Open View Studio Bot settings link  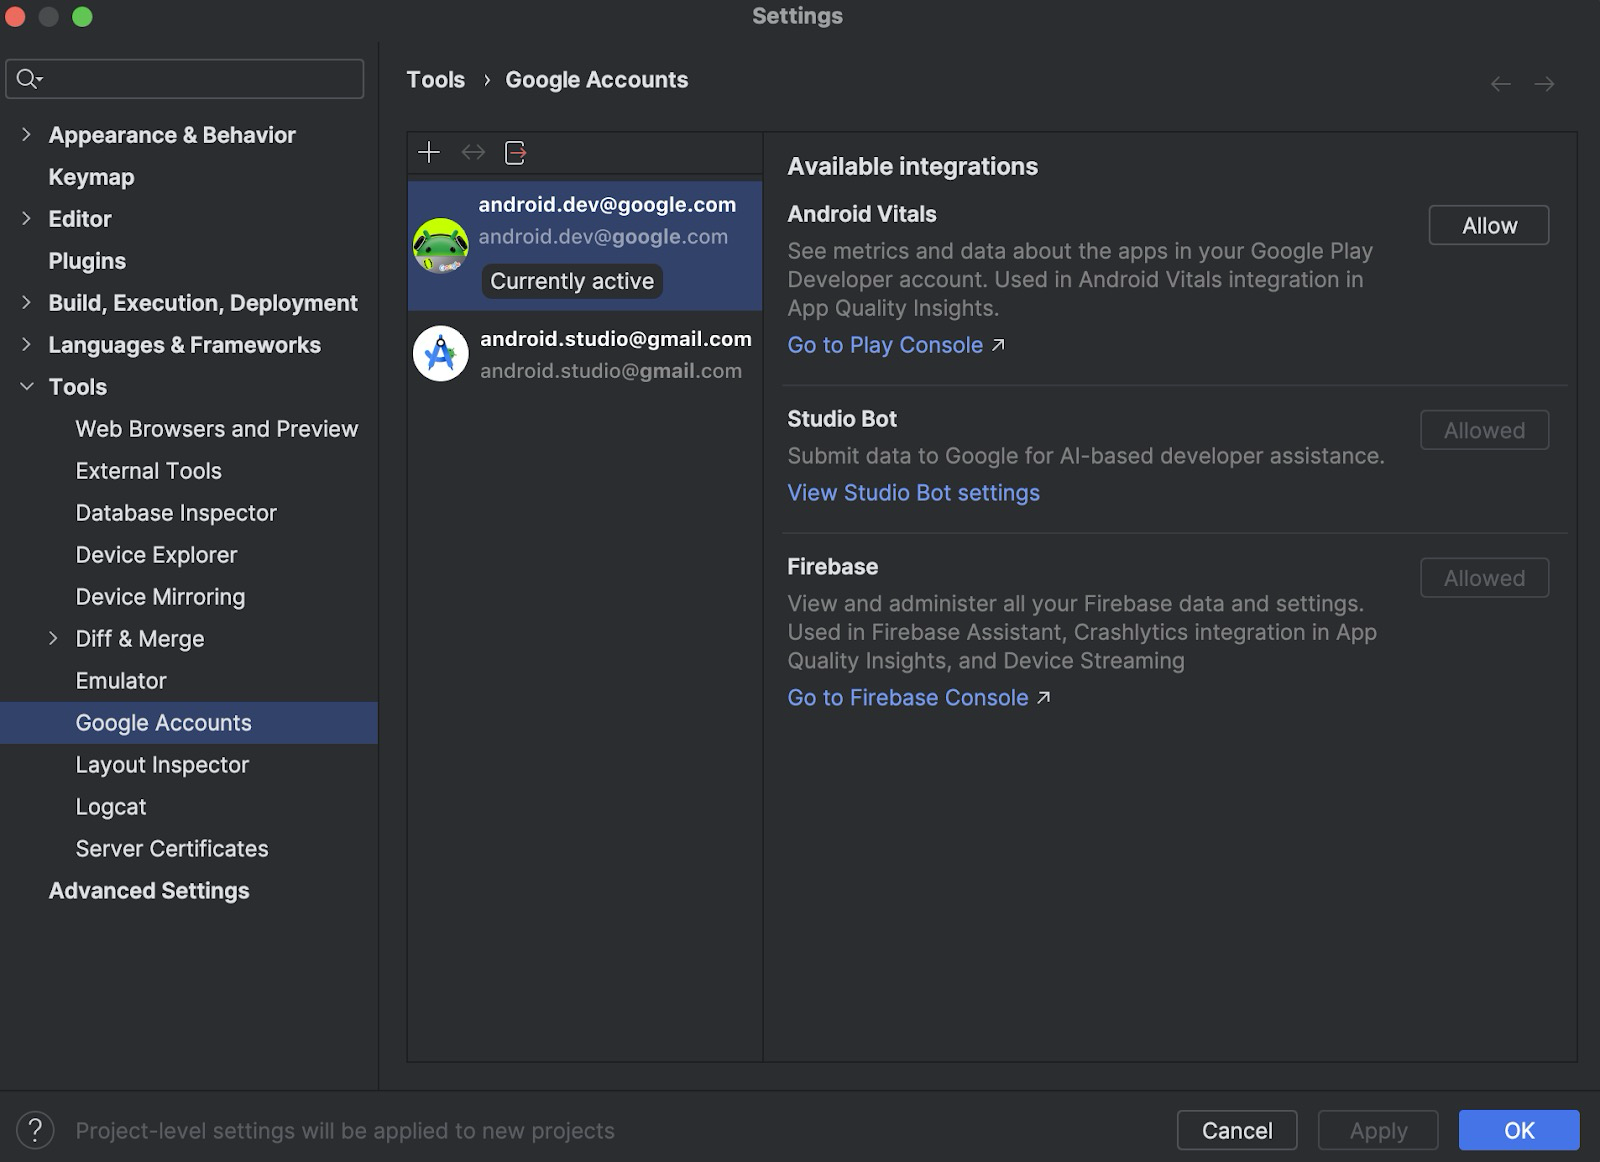pyautogui.click(x=913, y=493)
